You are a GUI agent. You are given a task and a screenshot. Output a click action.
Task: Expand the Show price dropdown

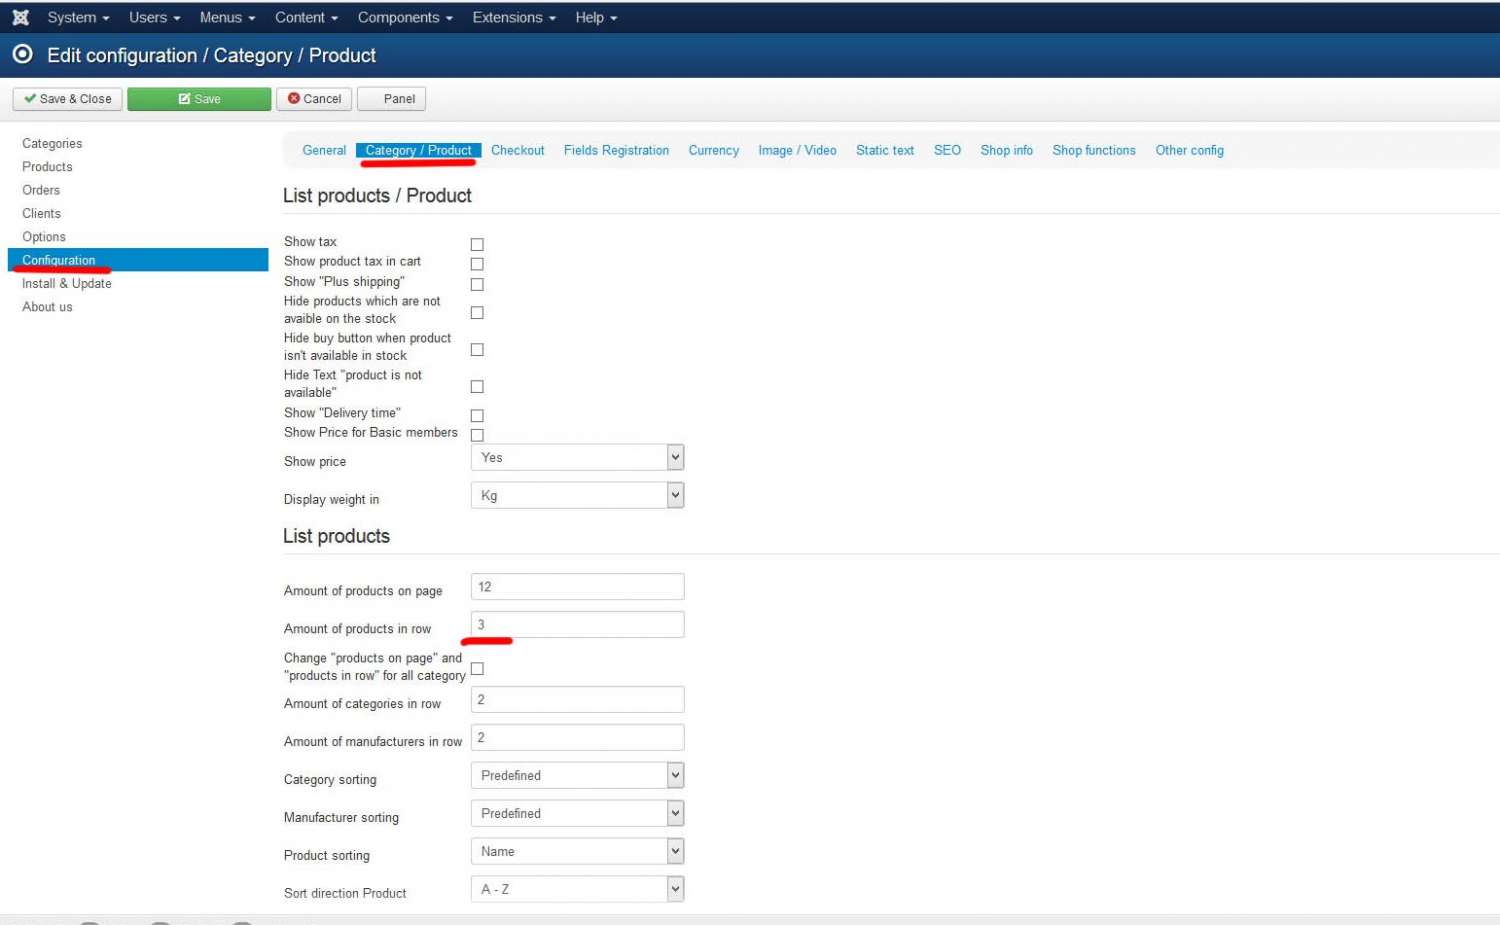click(577, 458)
